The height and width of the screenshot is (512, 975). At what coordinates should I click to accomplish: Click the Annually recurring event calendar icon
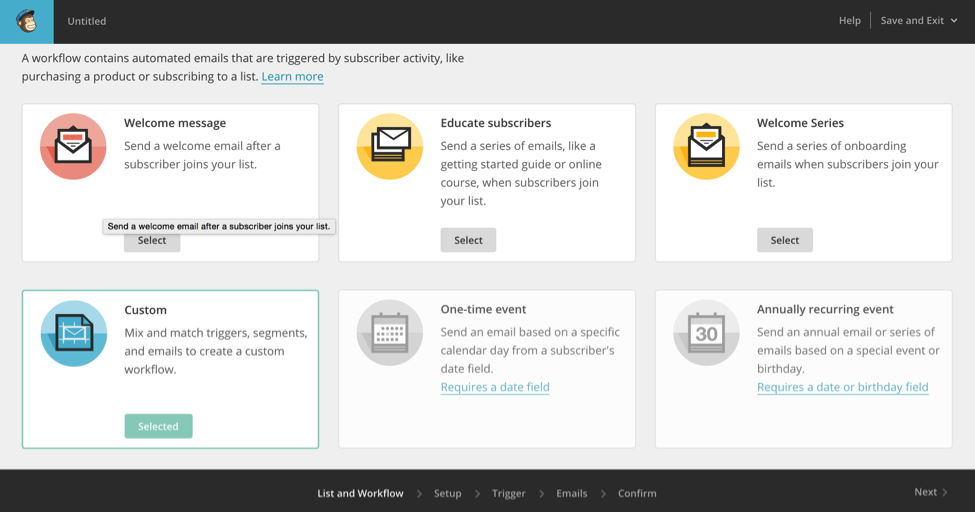click(706, 333)
